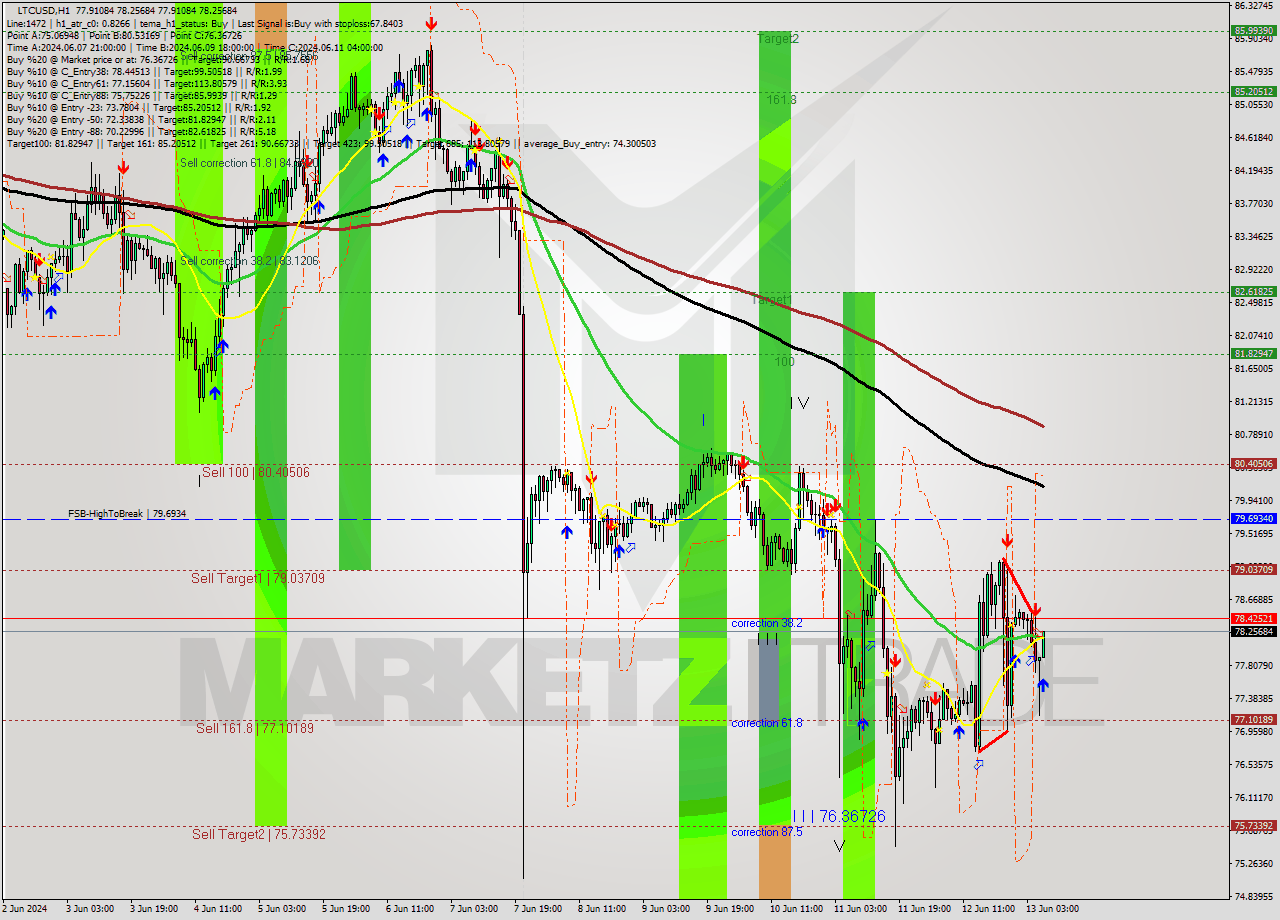The height and width of the screenshot is (920, 1280).
Task: Click the 'correction 38.2' blue label
Action: (766, 623)
